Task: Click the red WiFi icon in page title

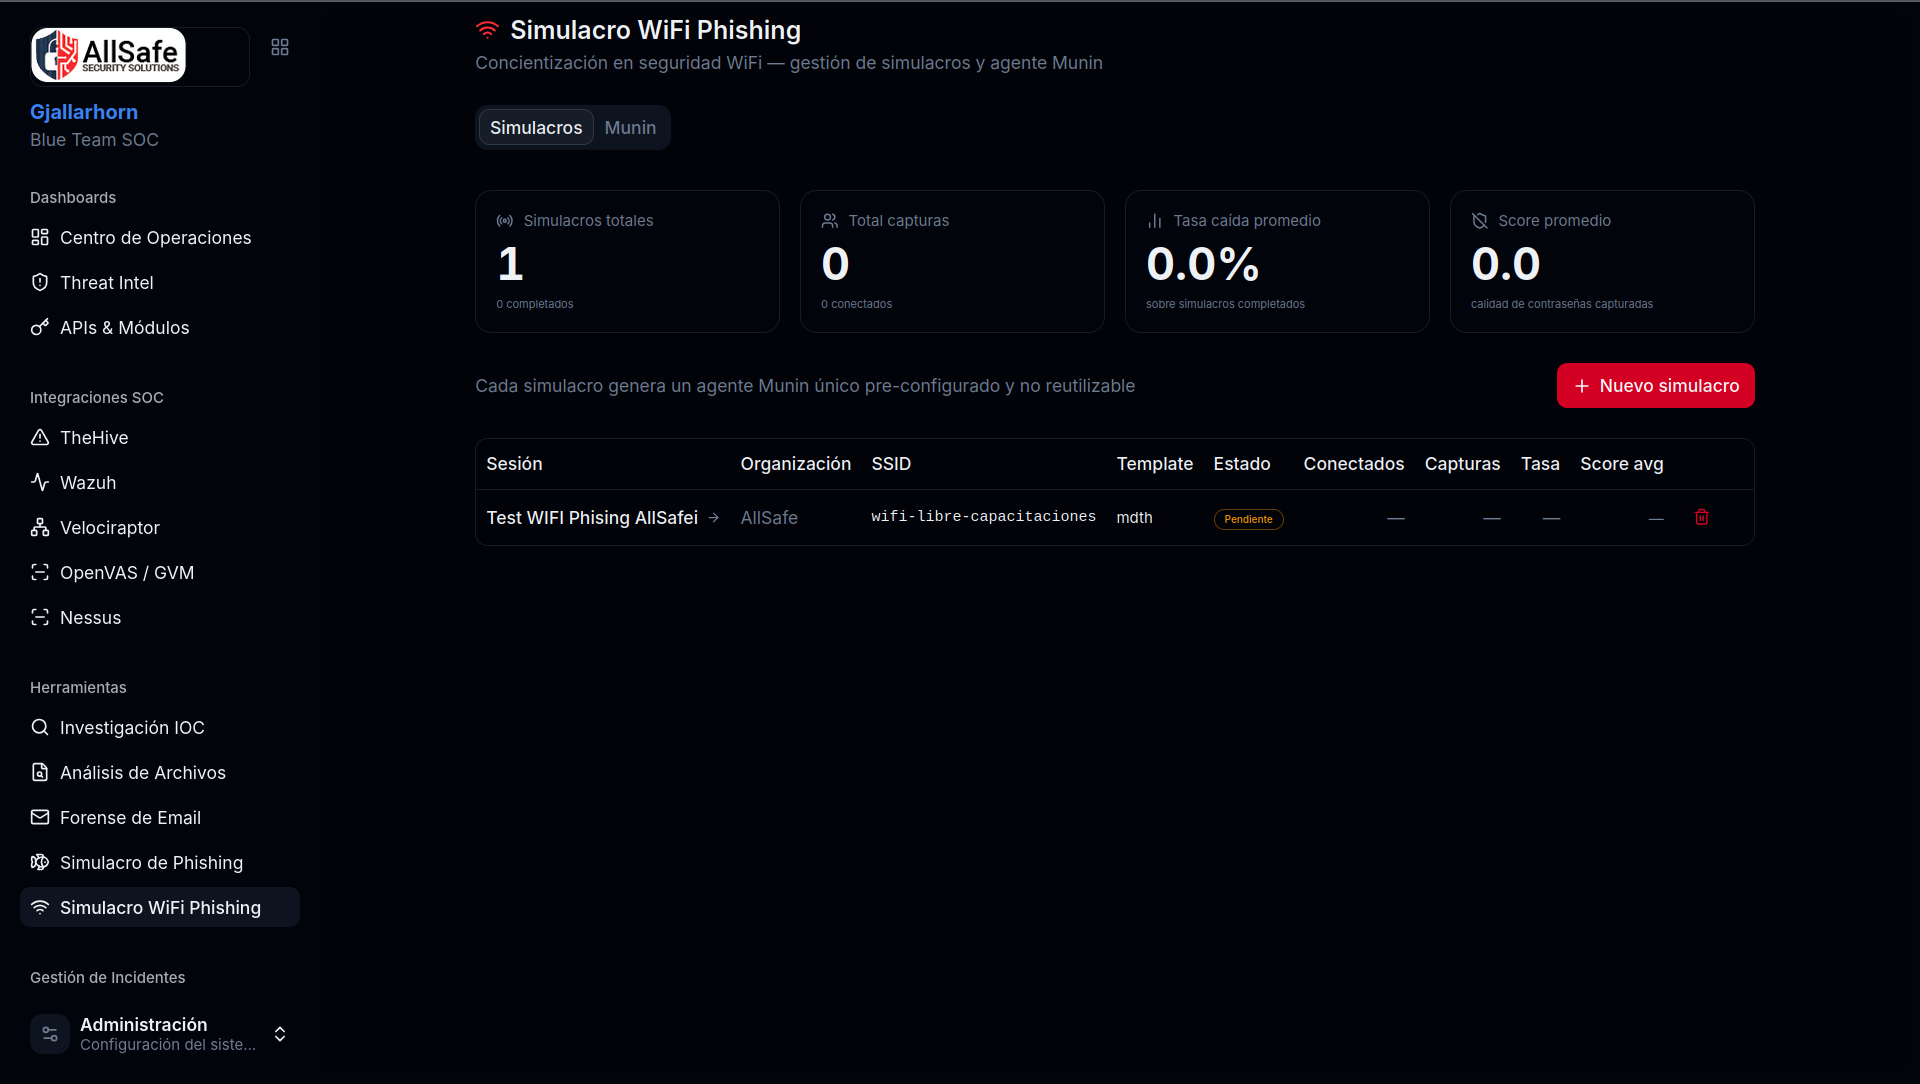Action: click(x=487, y=30)
